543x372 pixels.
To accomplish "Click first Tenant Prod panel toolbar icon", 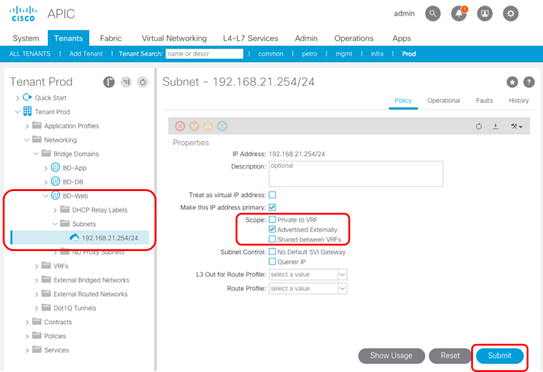I will point(109,82).
